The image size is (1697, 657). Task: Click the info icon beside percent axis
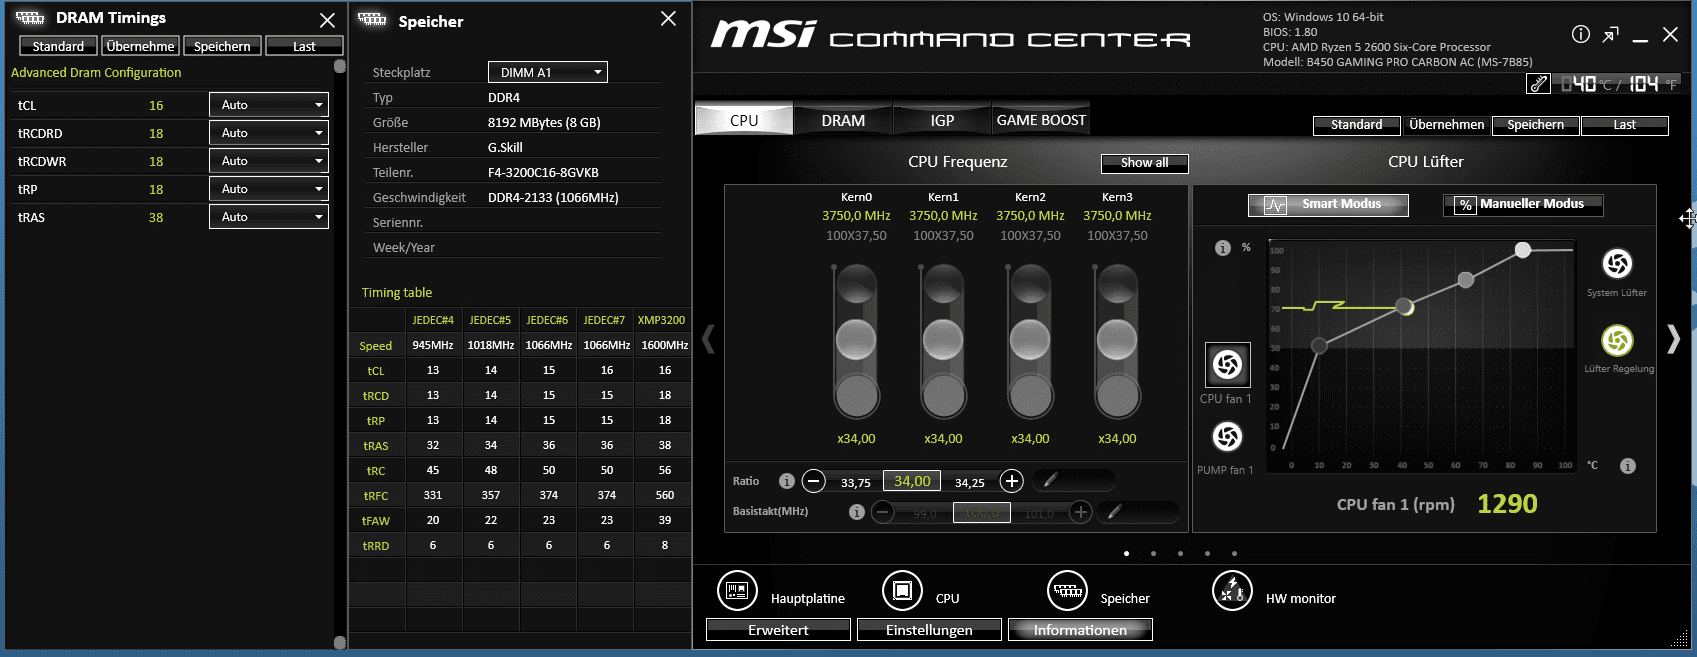tap(1222, 248)
